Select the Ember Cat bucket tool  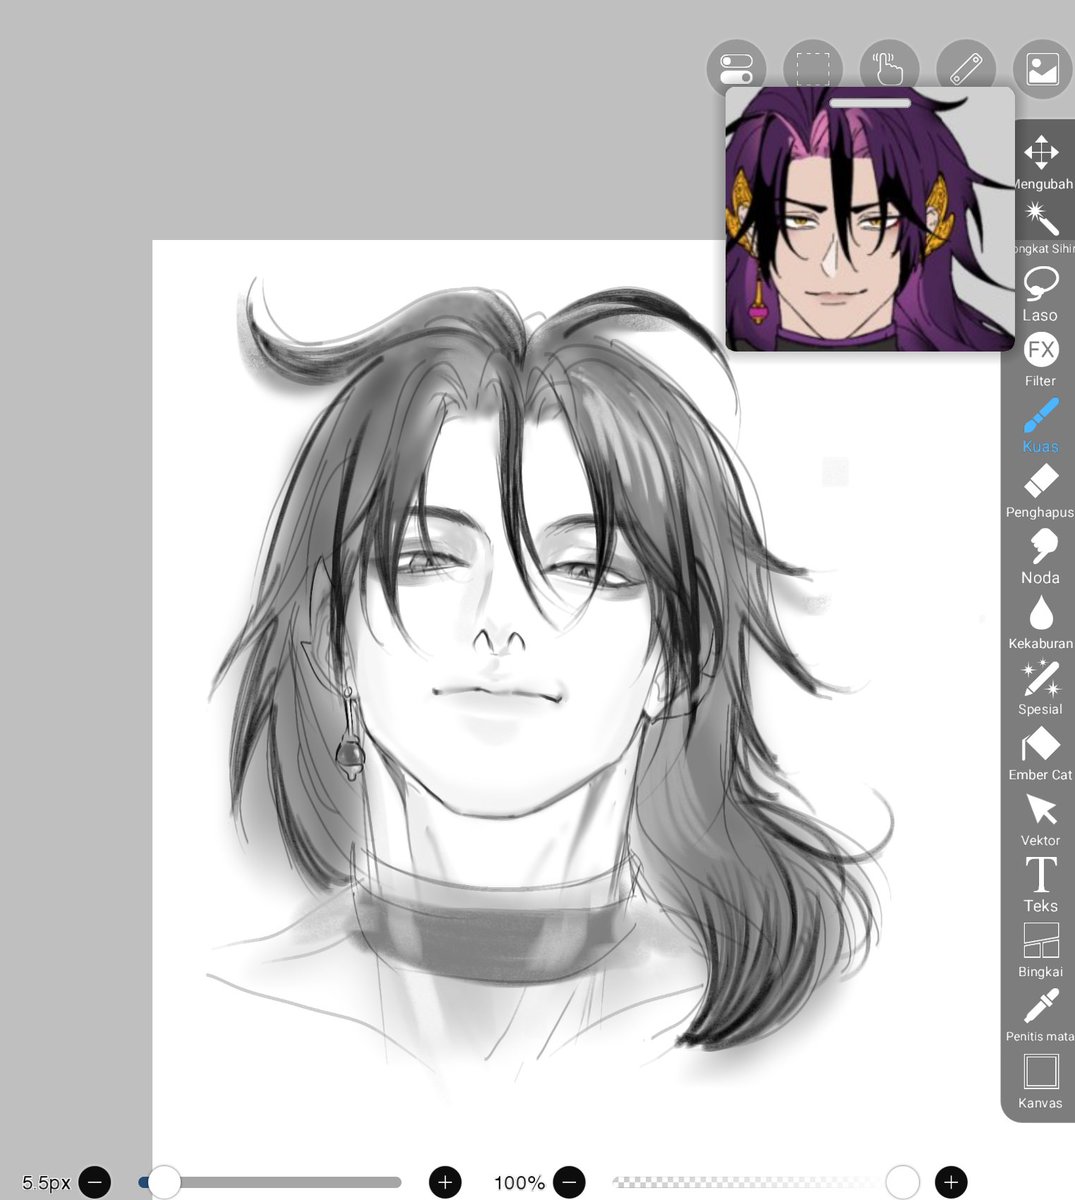click(x=1041, y=755)
